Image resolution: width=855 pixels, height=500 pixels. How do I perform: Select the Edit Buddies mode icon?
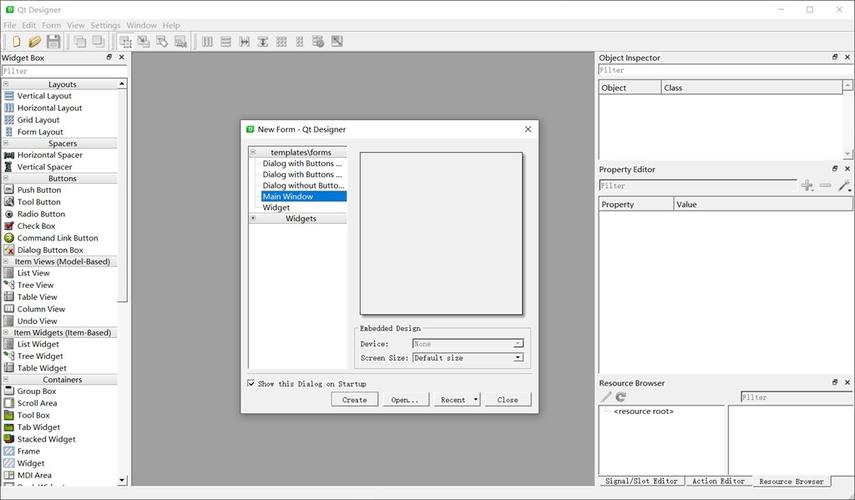point(162,41)
